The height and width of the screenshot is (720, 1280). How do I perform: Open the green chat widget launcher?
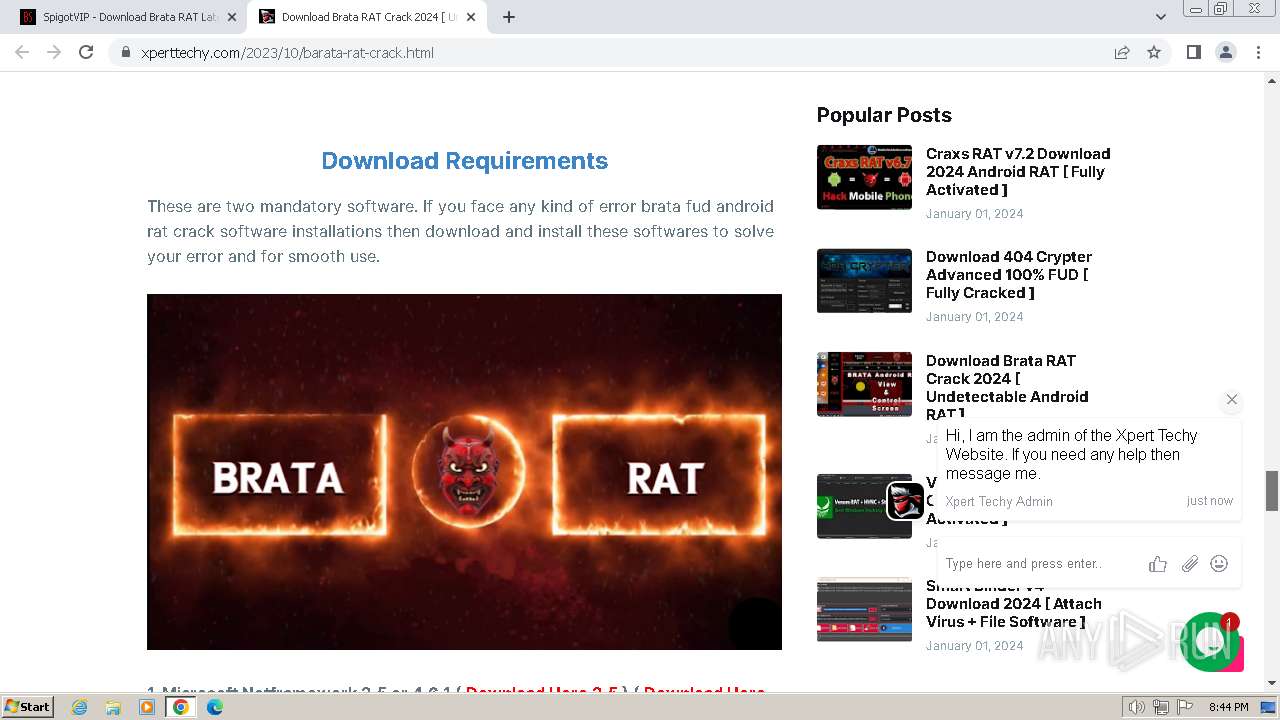pos(1211,642)
